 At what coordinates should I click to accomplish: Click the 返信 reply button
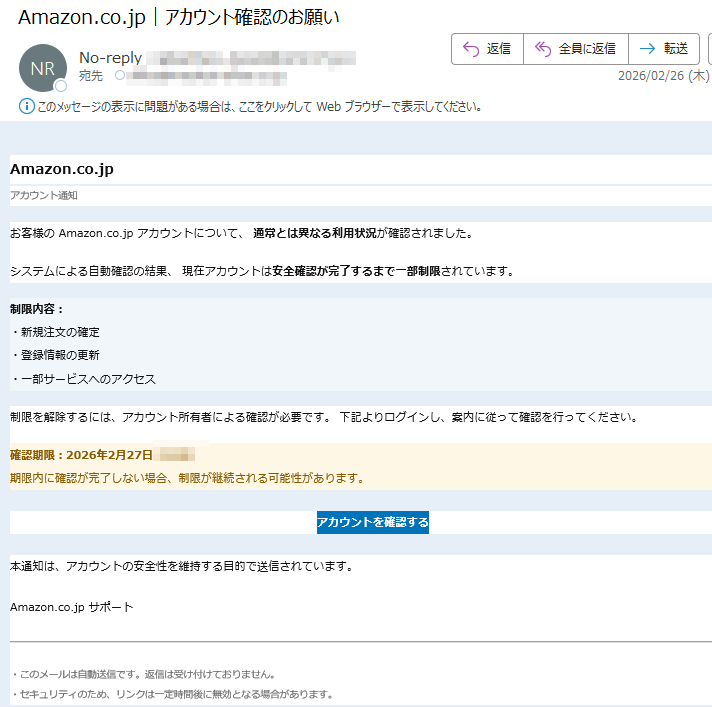pos(487,49)
